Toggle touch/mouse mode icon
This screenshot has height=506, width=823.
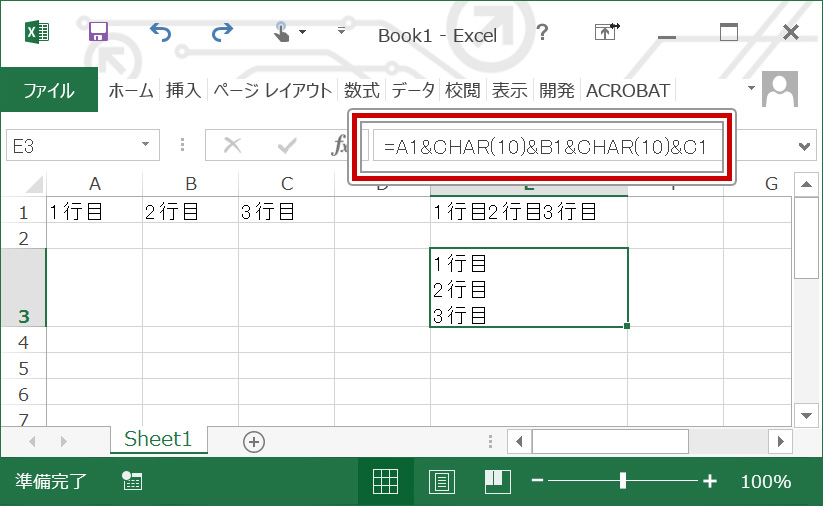pyautogui.click(x=282, y=32)
